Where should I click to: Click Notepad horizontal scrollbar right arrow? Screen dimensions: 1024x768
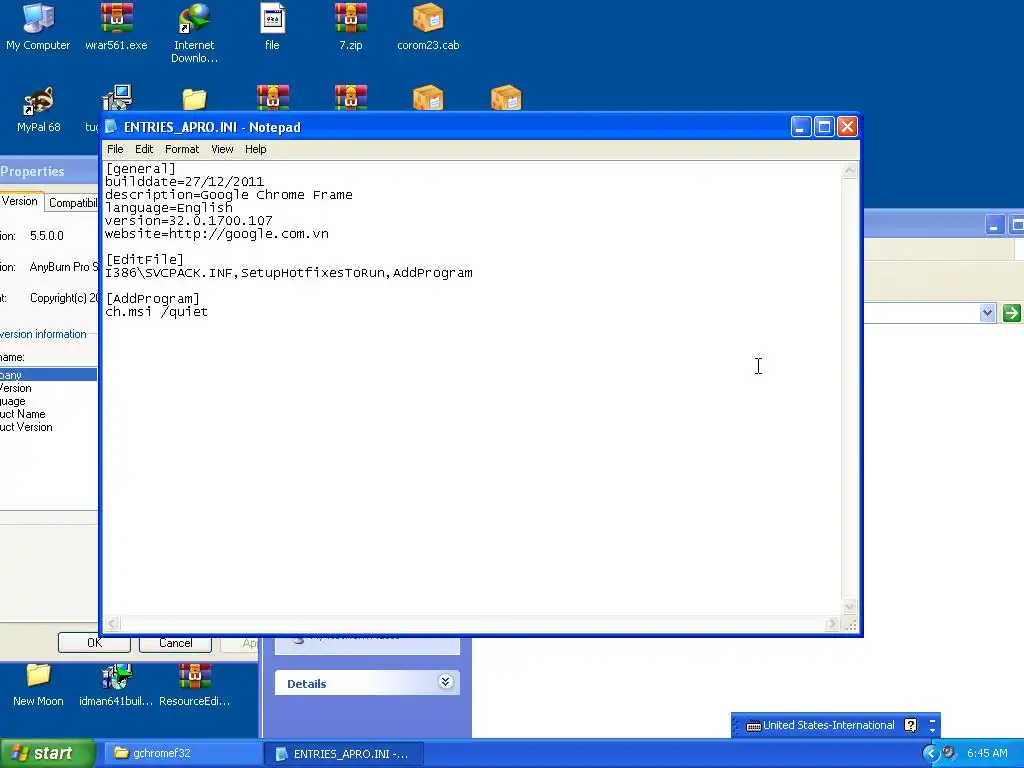831,624
